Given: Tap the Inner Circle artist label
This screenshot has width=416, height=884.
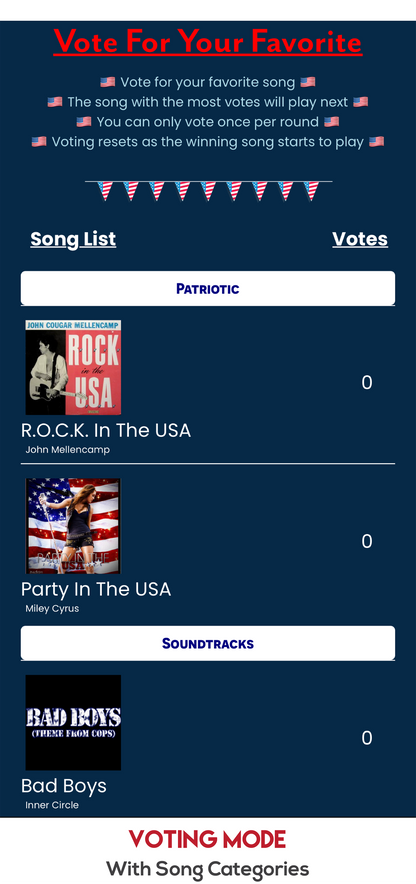Looking at the screenshot, I should [52, 805].
